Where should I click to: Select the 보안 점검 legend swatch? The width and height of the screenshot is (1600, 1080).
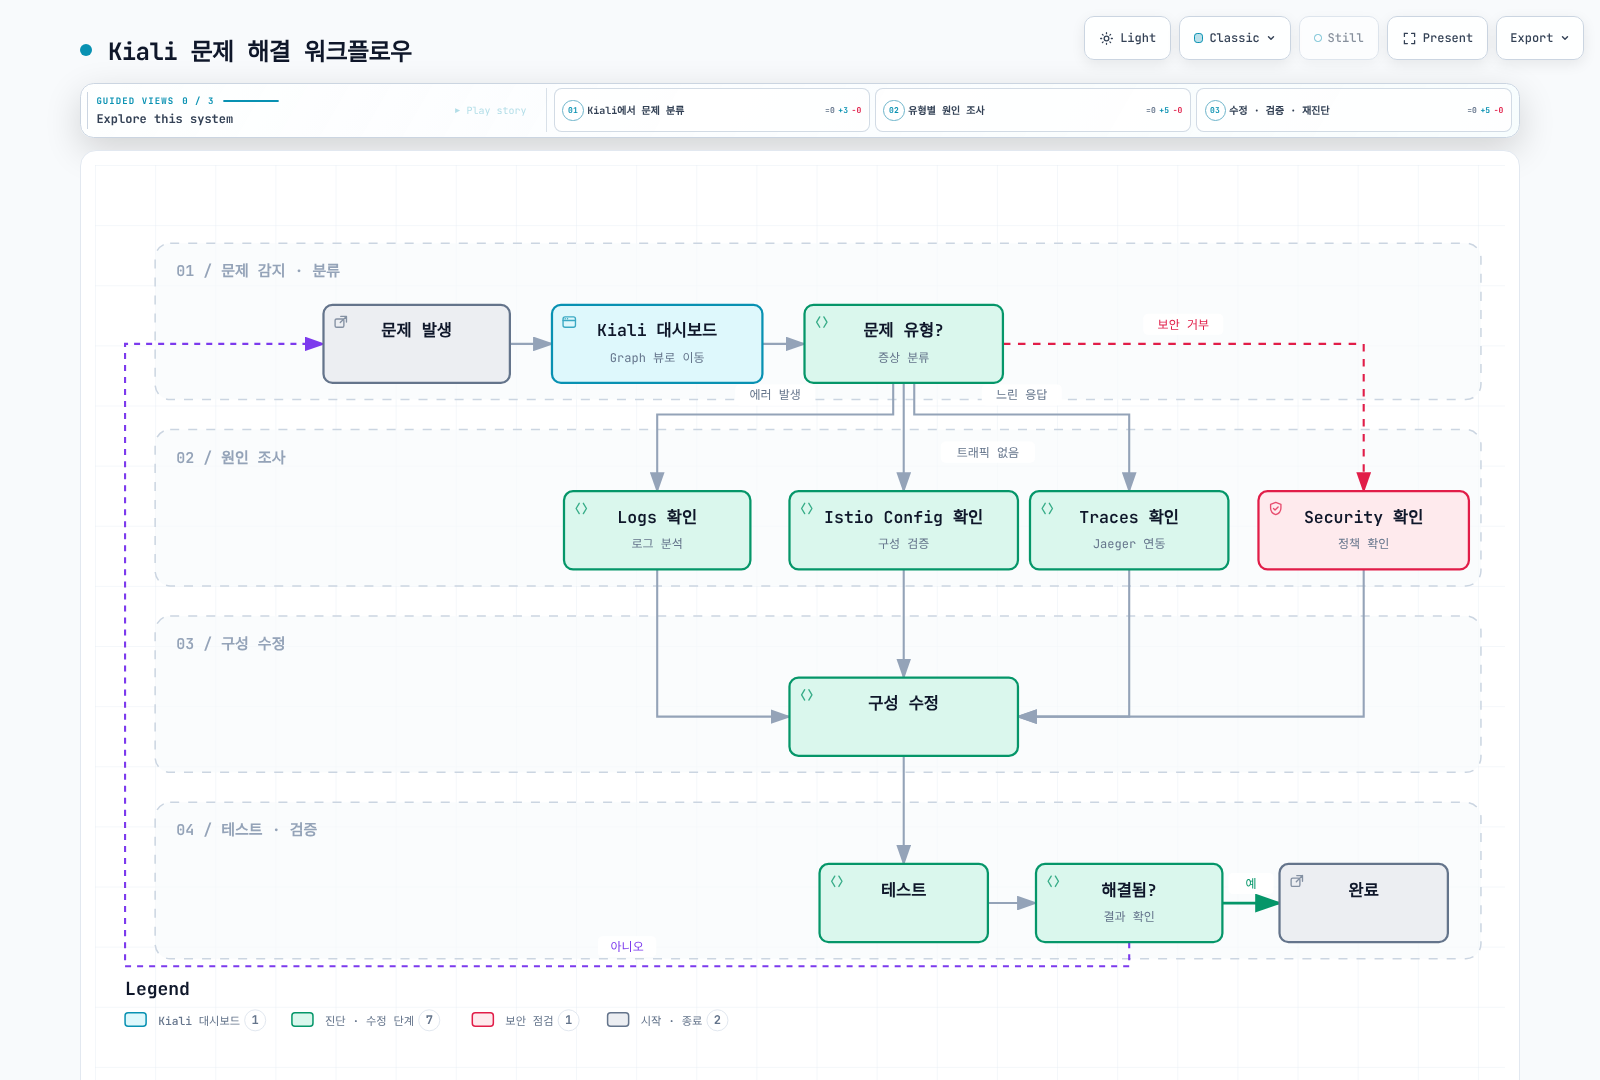(x=483, y=1020)
